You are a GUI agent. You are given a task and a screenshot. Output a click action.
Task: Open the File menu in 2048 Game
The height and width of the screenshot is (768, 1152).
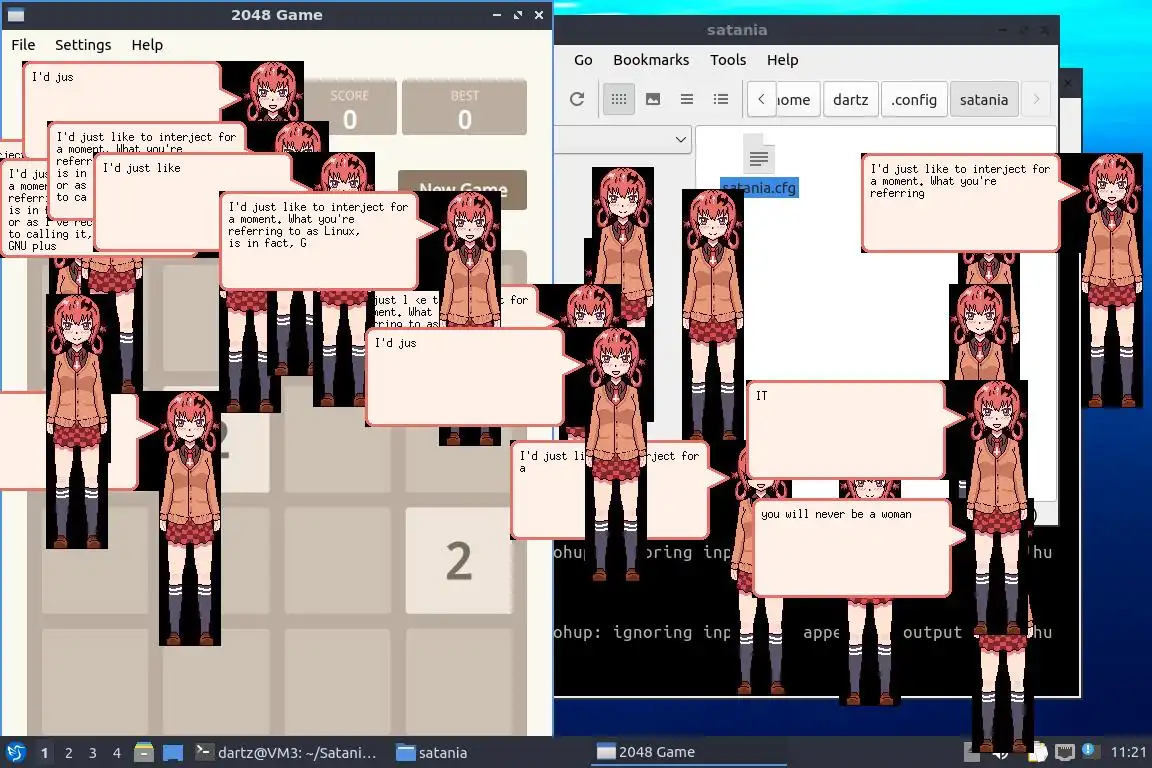(24, 45)
